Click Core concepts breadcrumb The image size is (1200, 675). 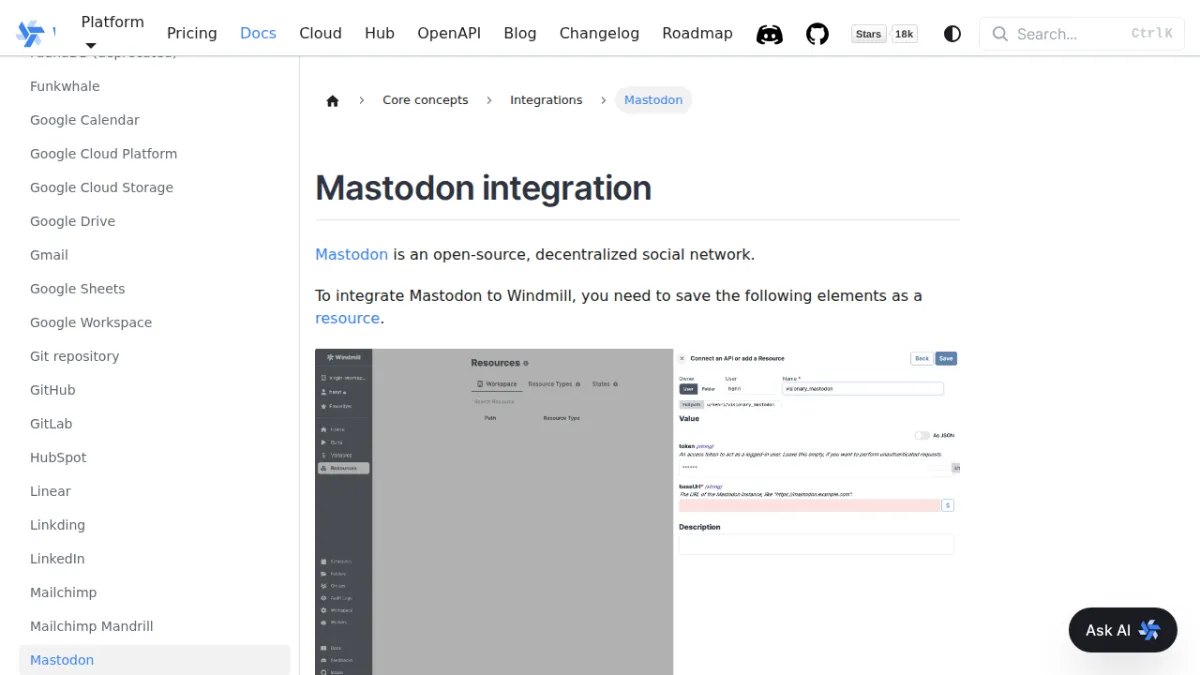click(x=425, y=100)
